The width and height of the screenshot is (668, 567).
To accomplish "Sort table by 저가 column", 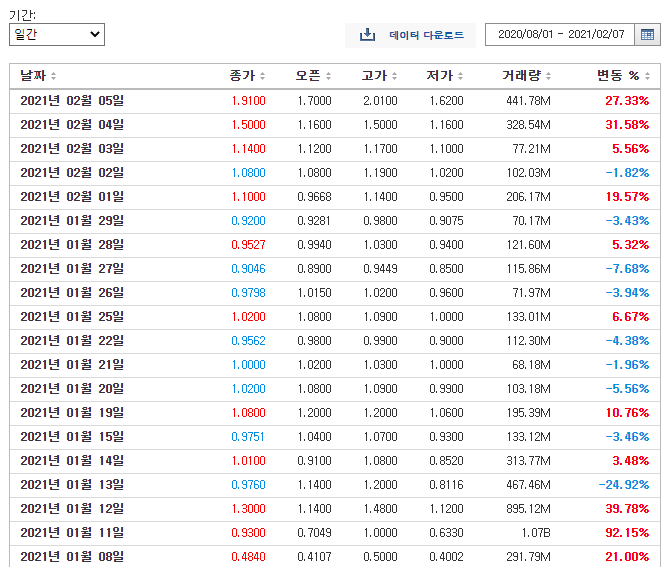I will (x=445, y=76).
